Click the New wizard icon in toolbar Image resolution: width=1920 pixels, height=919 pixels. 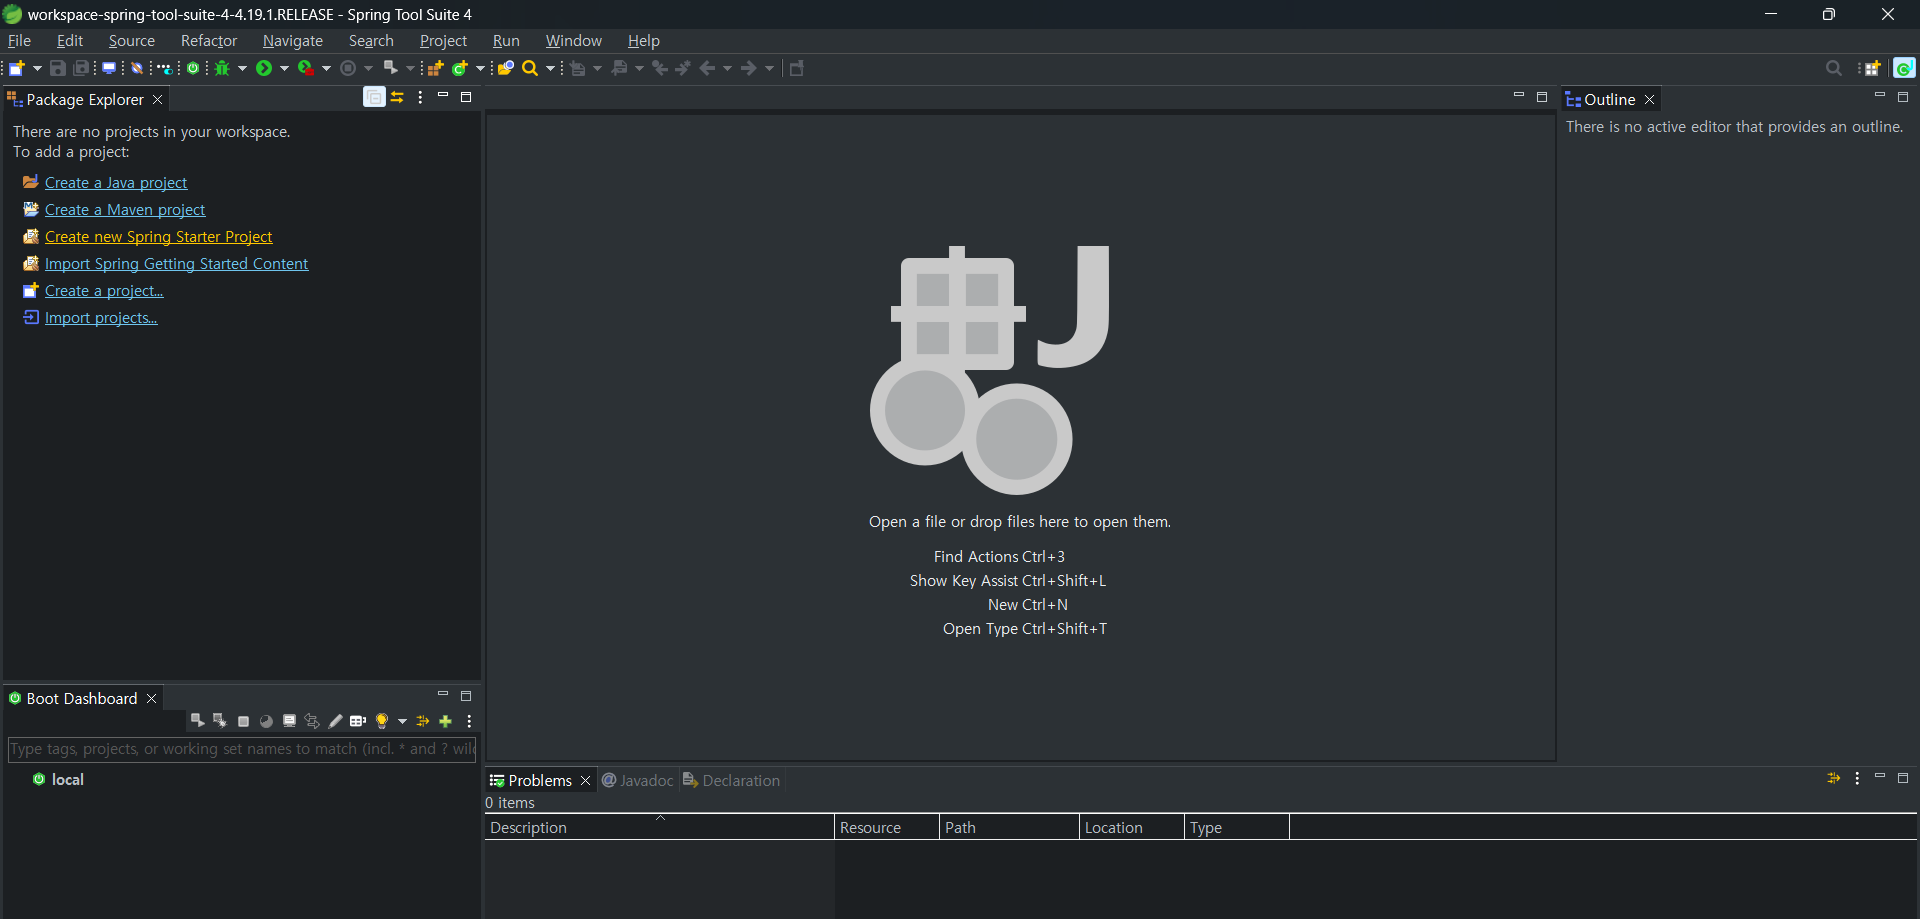(x=17, y=68)
